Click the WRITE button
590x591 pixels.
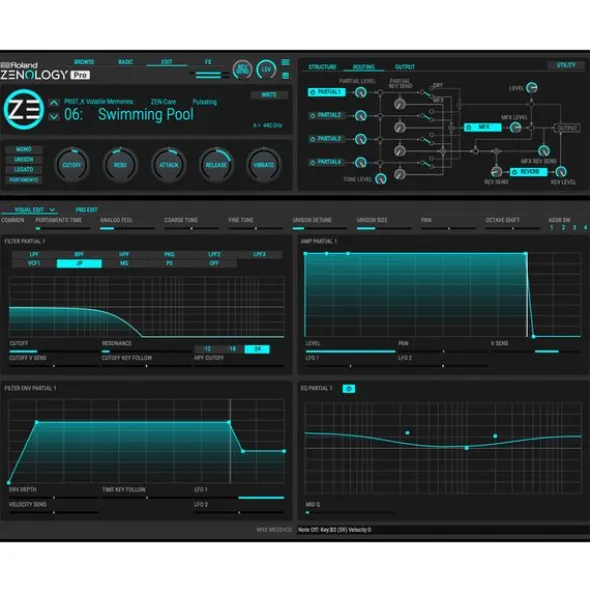point(269,95)
